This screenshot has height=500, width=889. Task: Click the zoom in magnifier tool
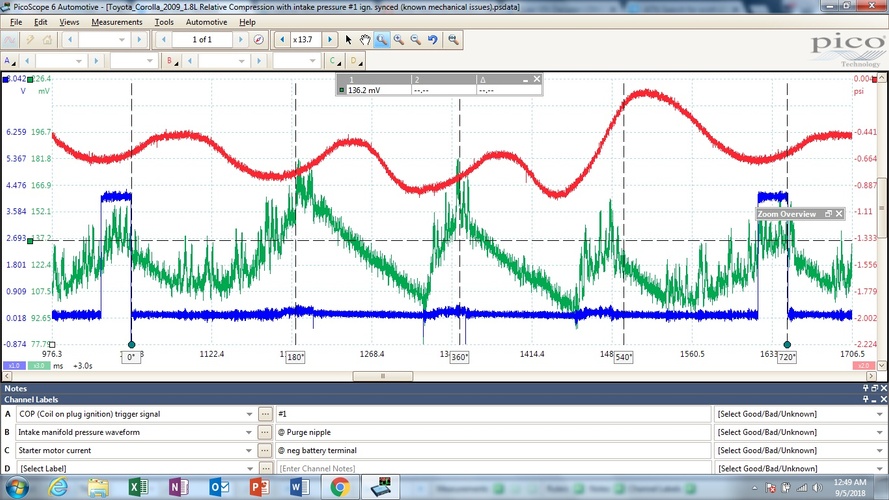pos(399,40)
